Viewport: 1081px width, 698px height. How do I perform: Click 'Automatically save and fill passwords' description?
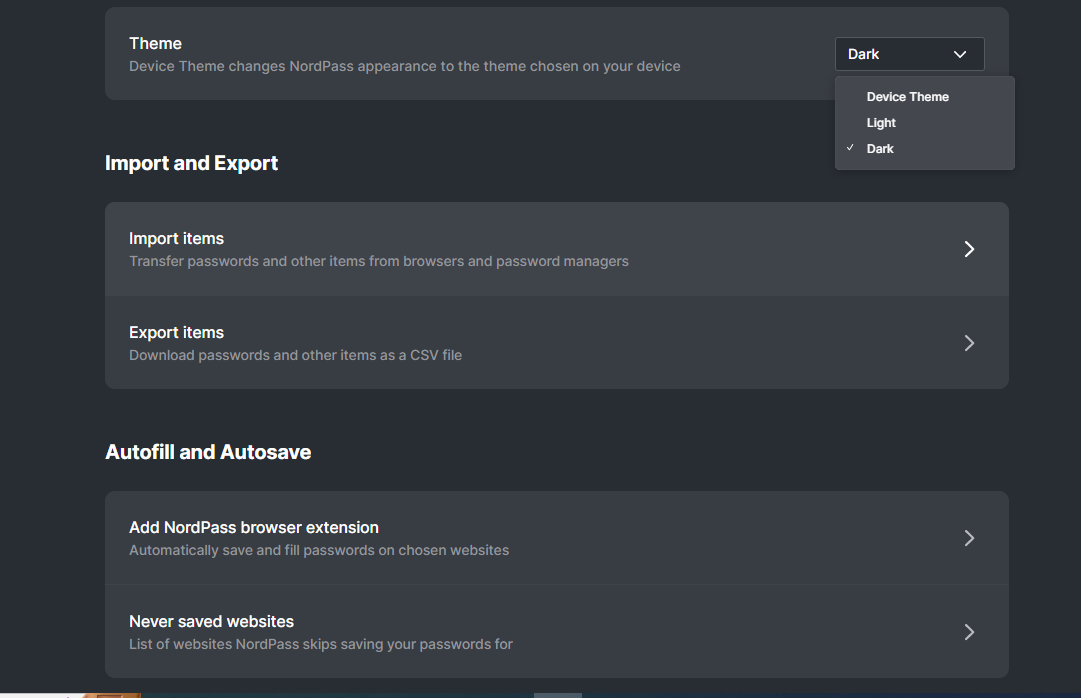319,550
